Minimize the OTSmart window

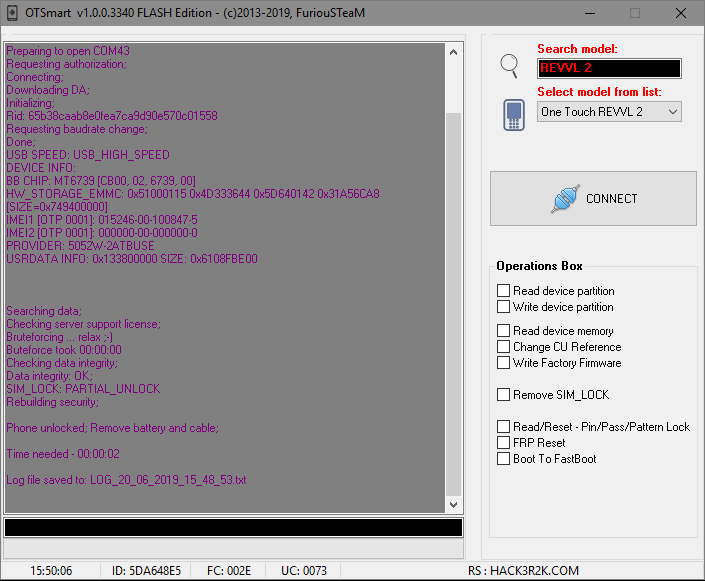coord(590,13)
